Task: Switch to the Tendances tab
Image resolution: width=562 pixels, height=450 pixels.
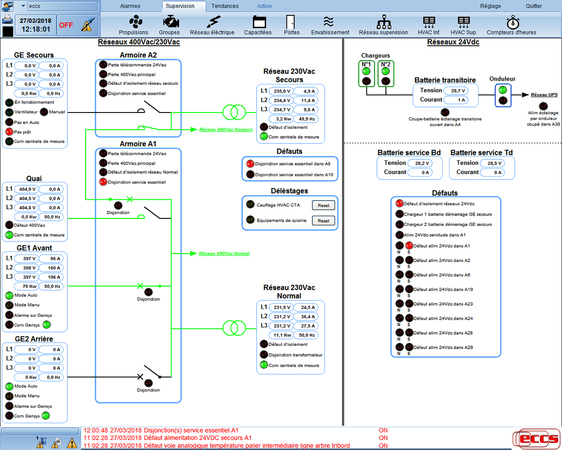Action: [x=225, y=6]
